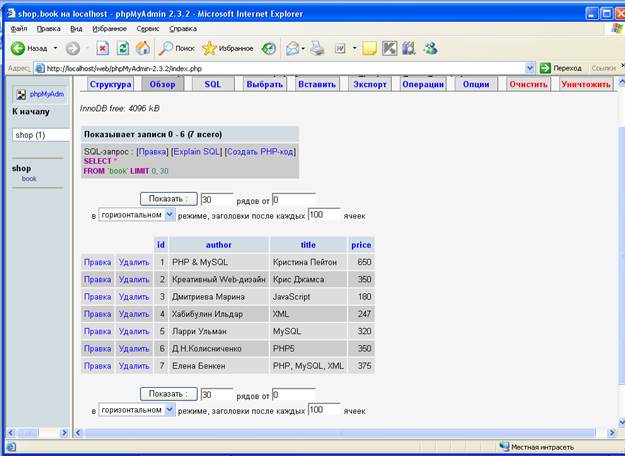The width and height of the screenshot is (625, 456).
Task: Open the Избранное menu
Action: click(109, 29)
